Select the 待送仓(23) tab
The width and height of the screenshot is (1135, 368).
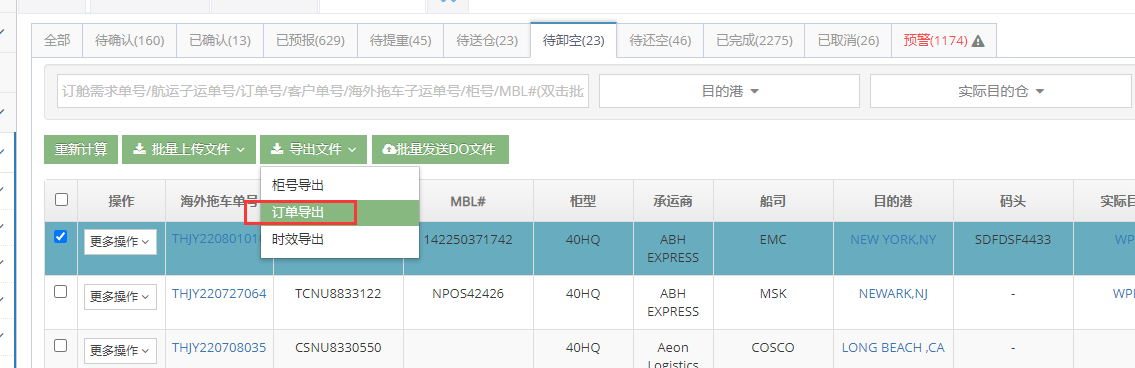coord(487,41)
